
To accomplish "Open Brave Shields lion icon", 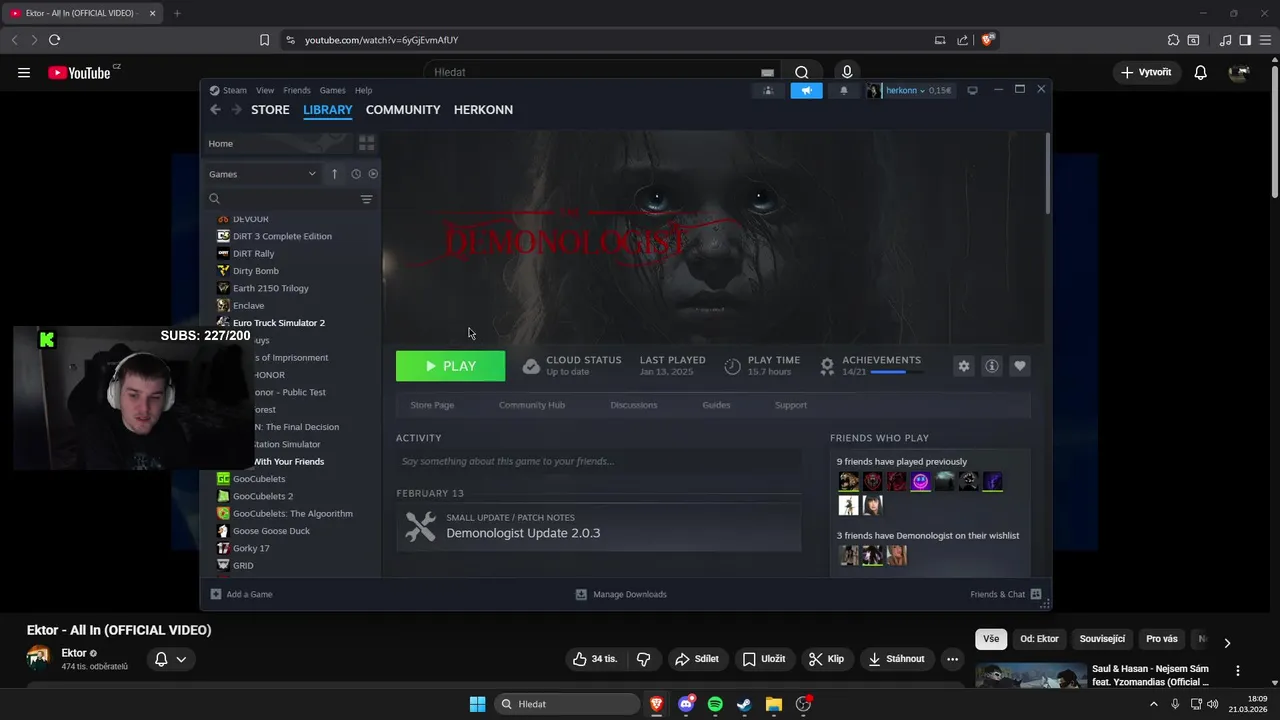I will (x=988, y=40).
